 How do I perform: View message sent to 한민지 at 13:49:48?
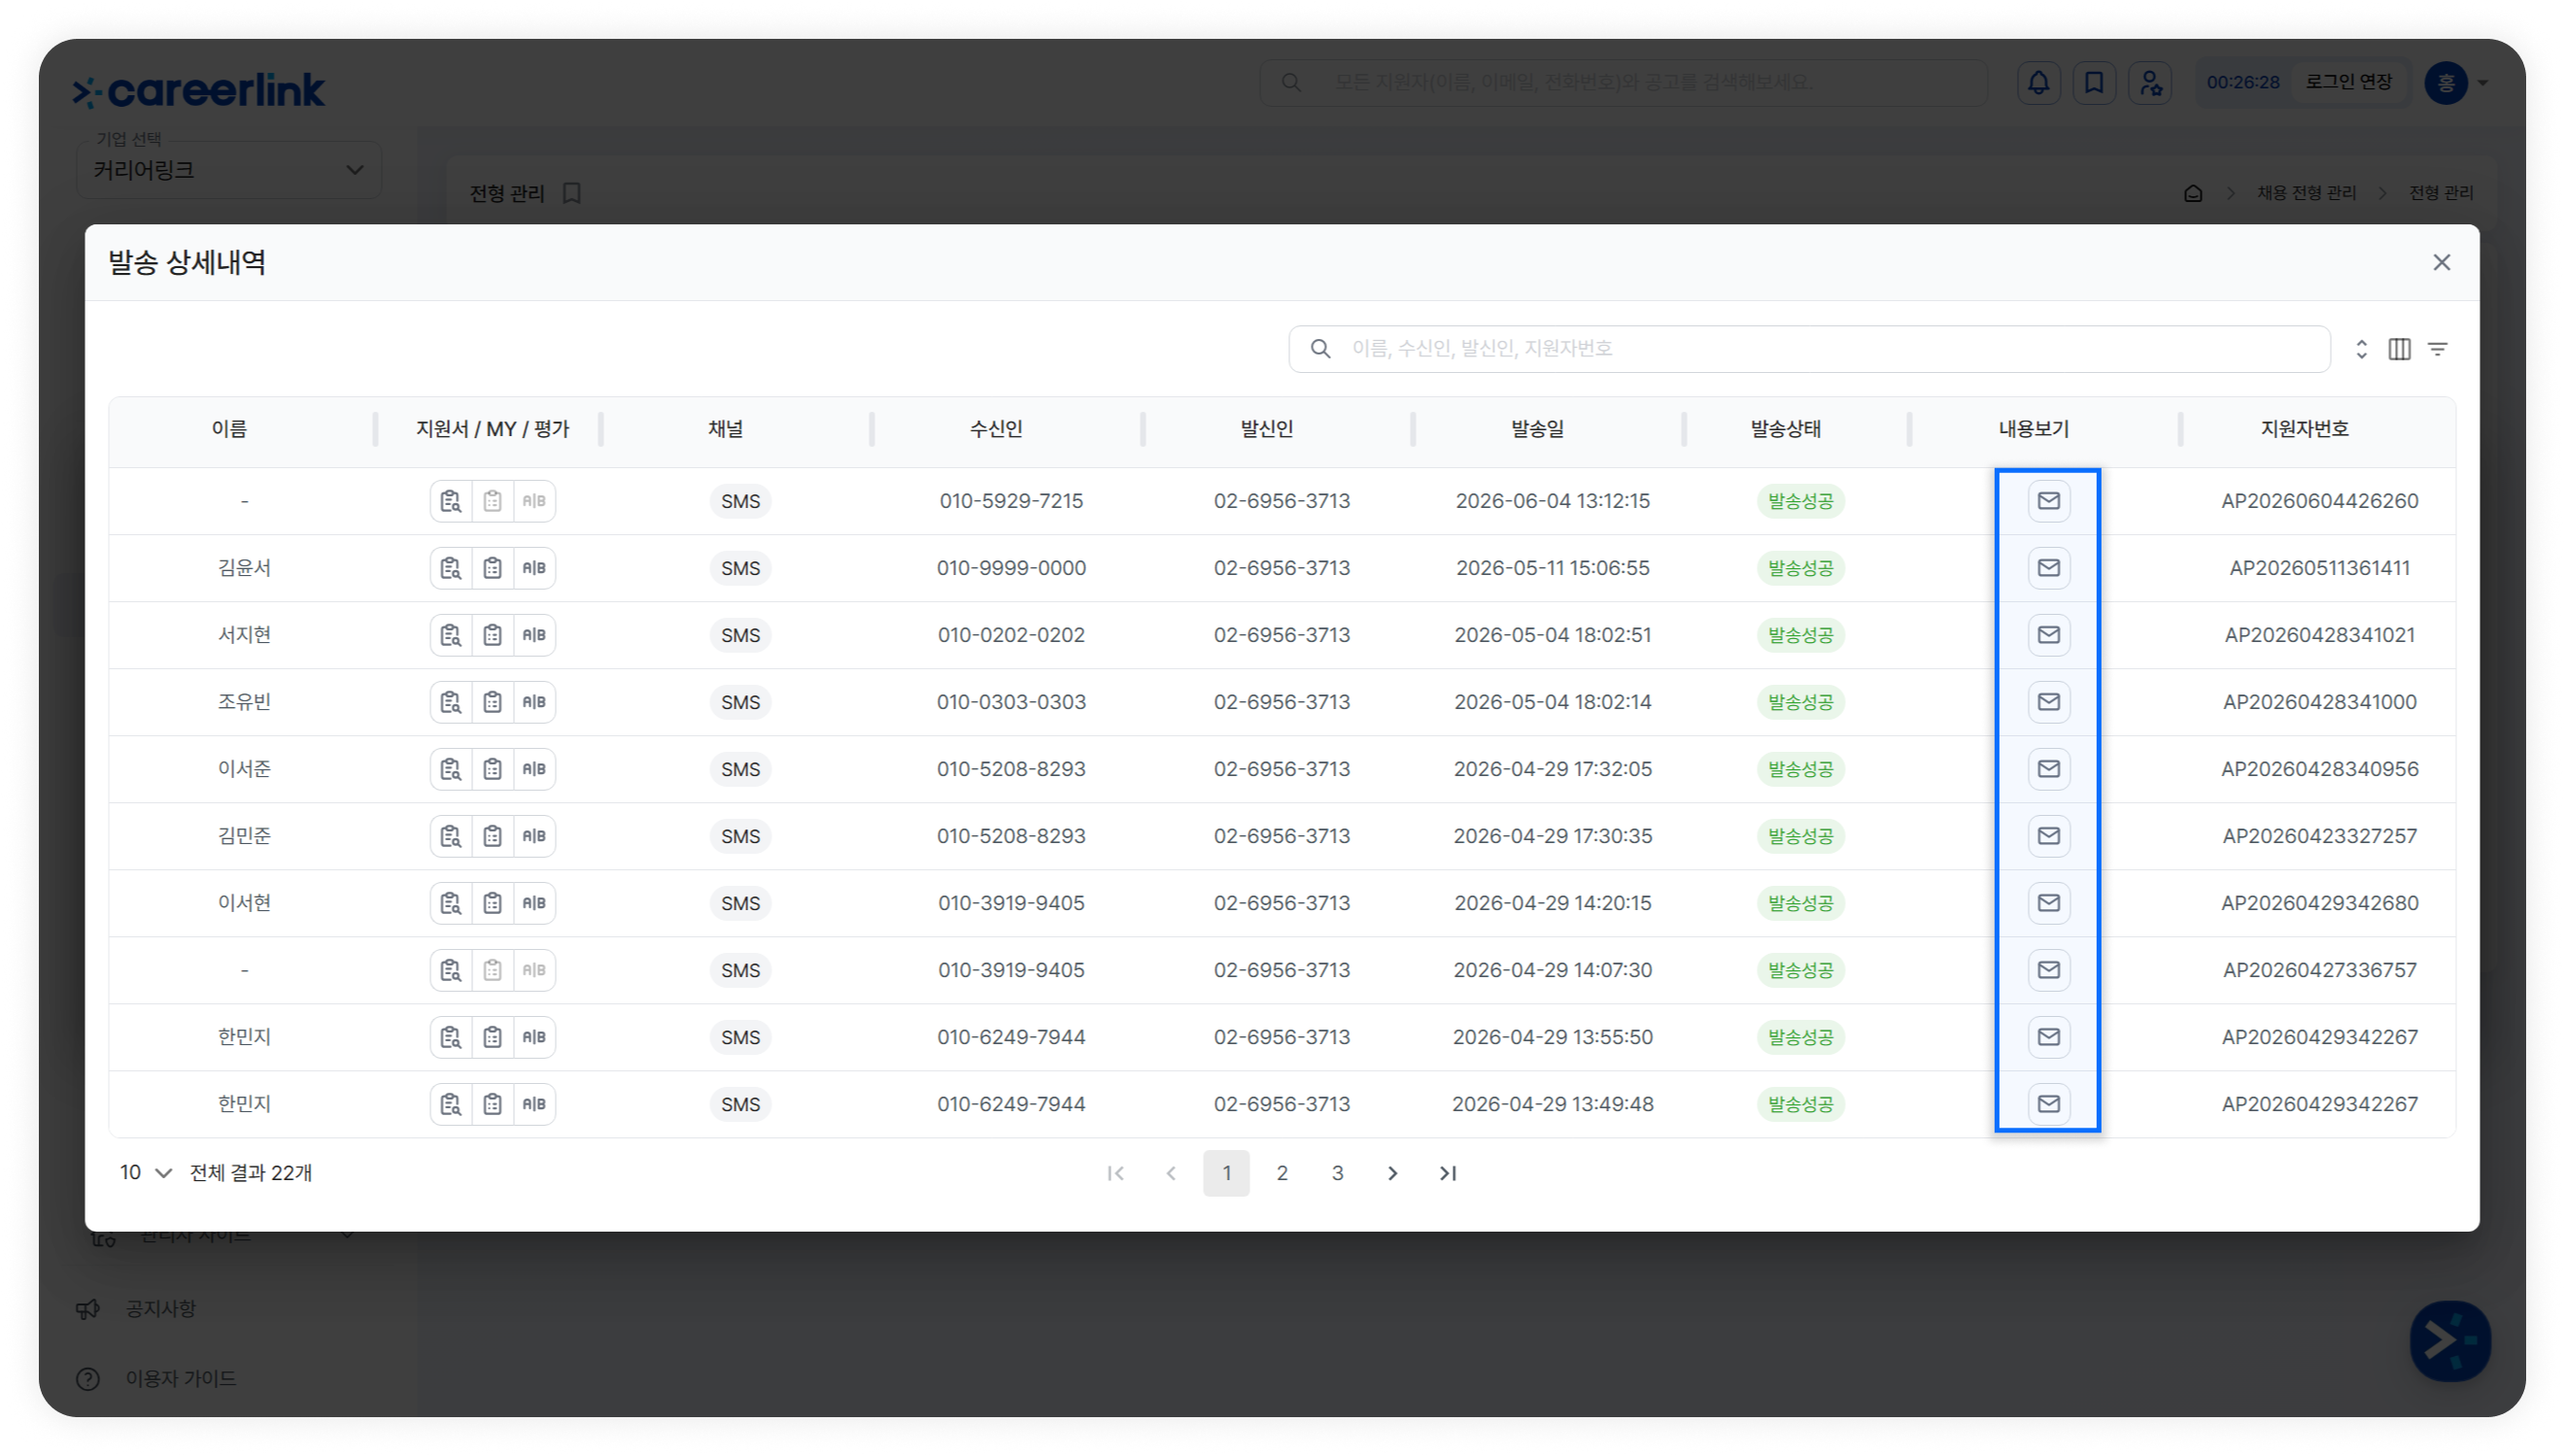click(2048, 1104)
